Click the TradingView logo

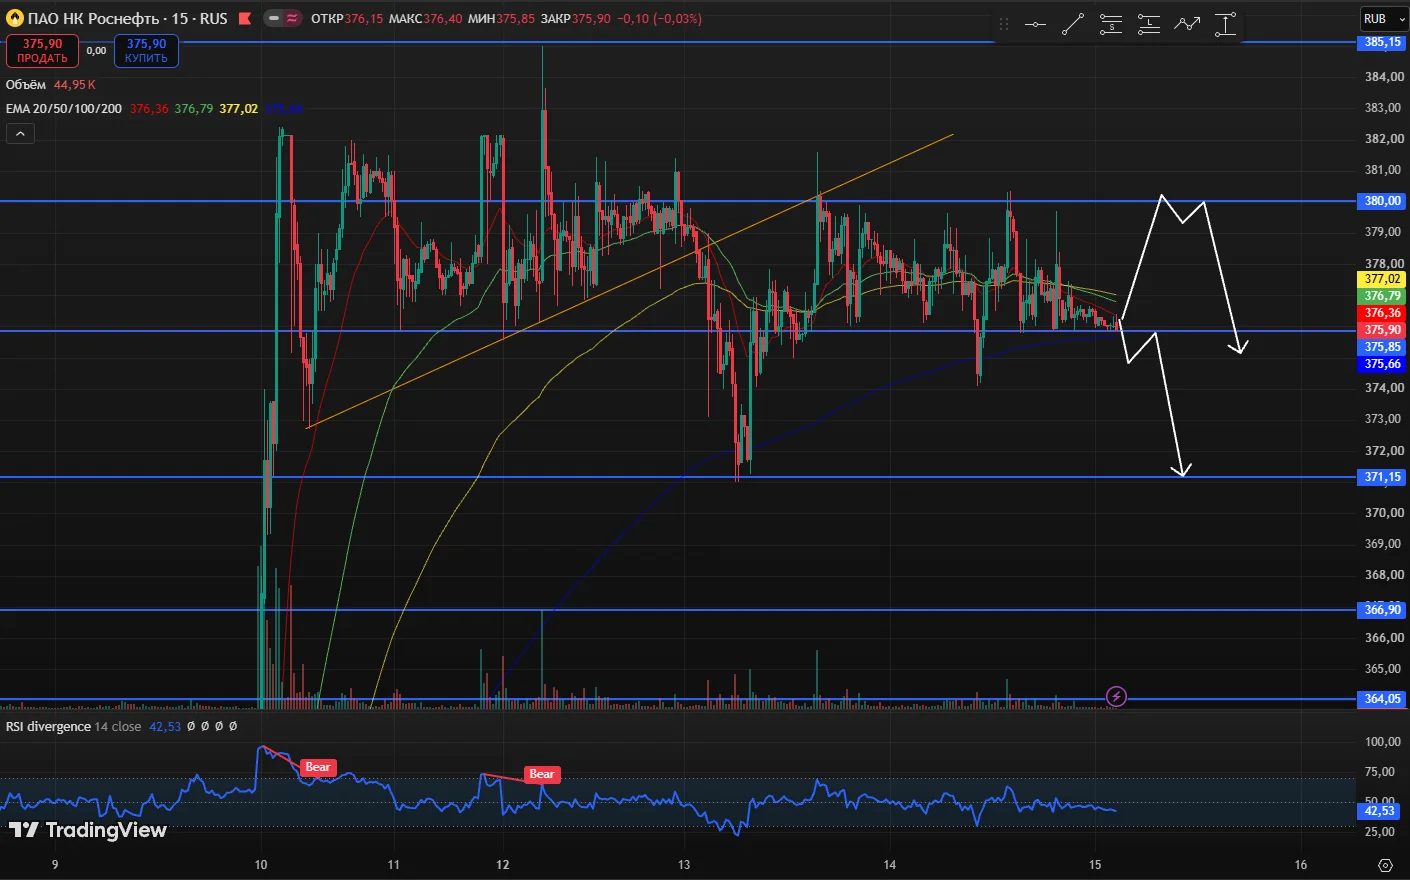(88, 830)
